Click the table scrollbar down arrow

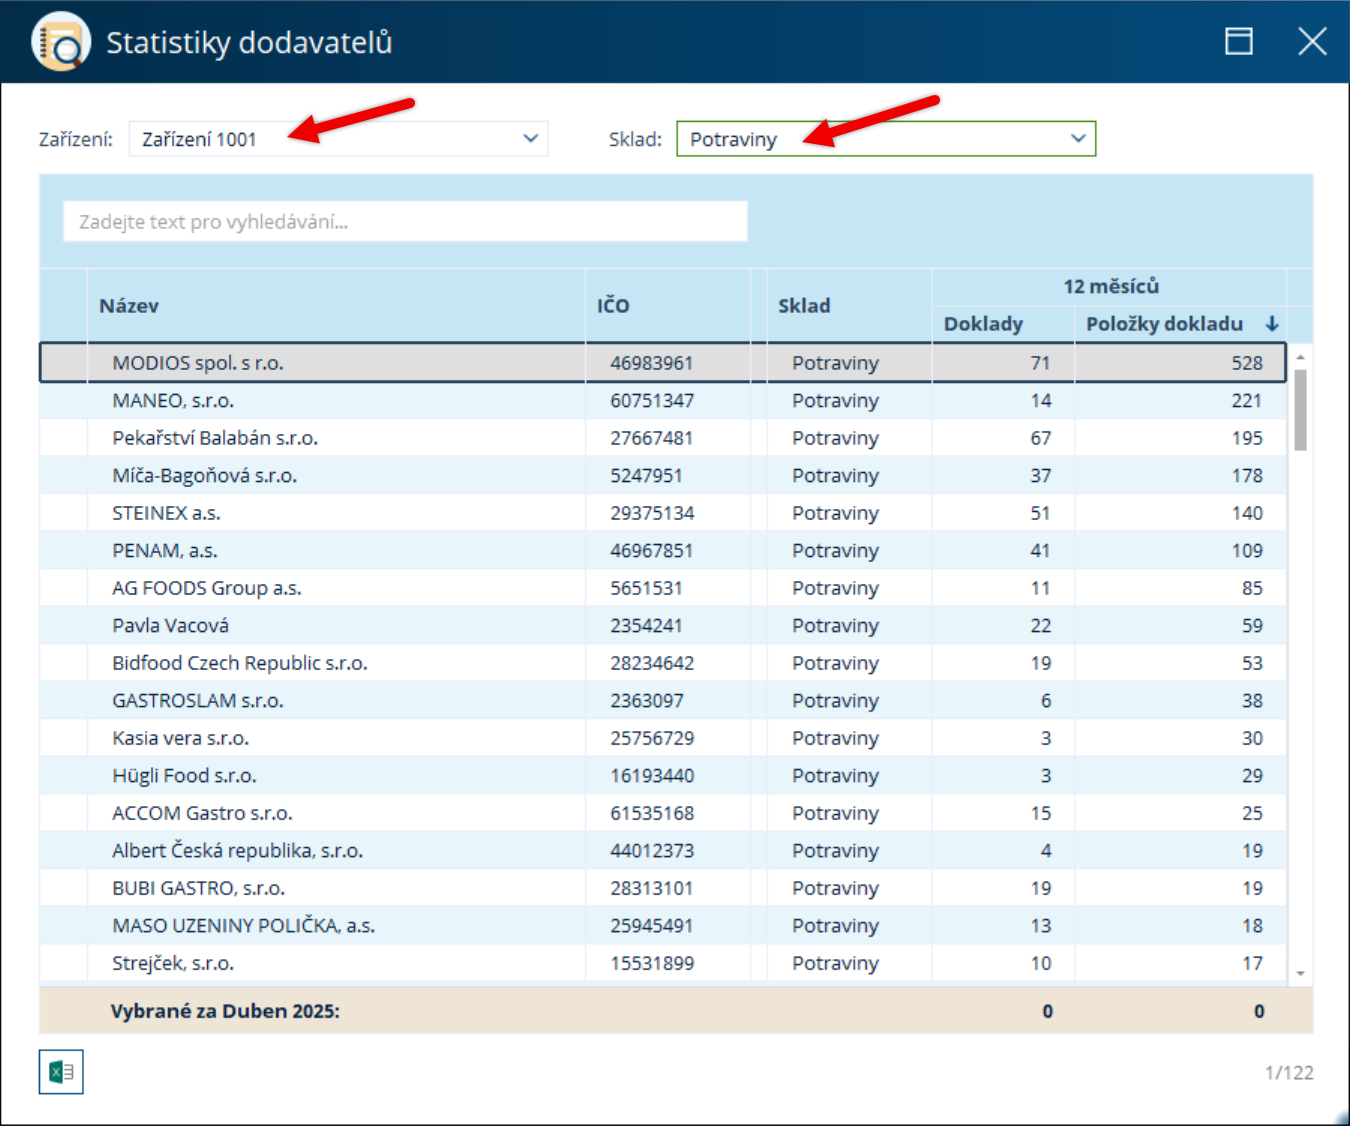[1300, 973]
